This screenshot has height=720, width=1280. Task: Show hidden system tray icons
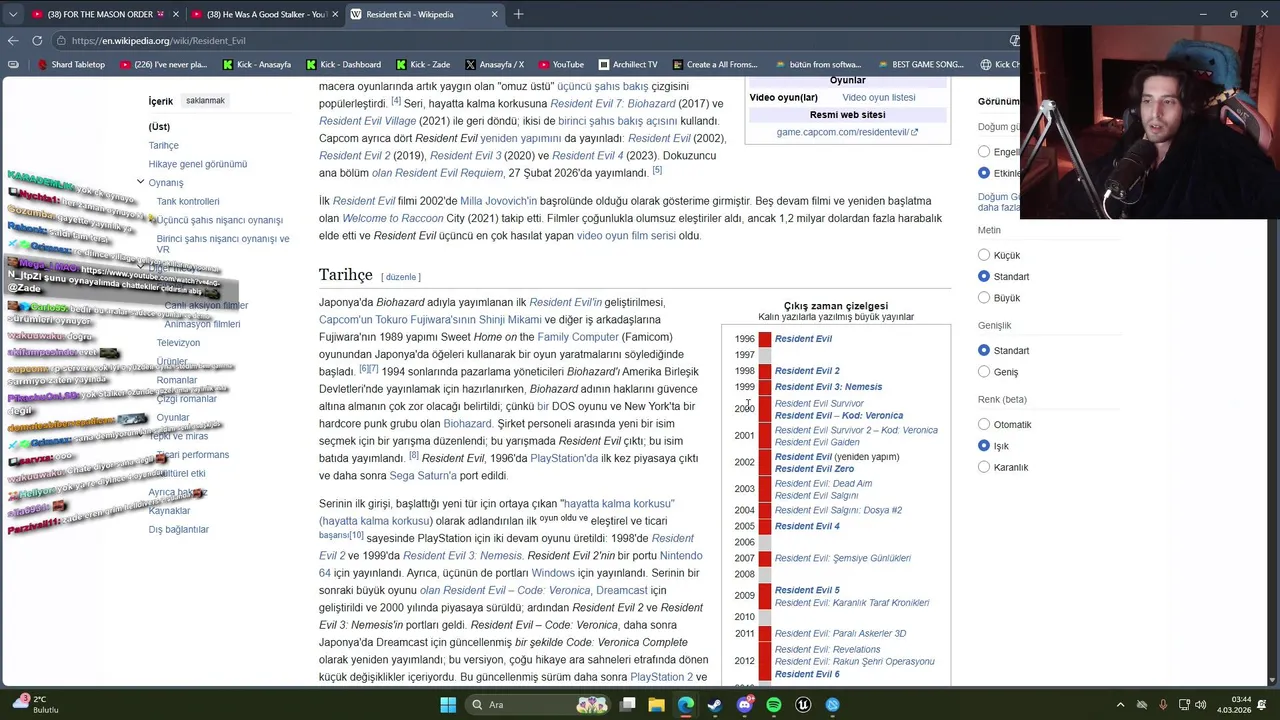(1120, 705)
